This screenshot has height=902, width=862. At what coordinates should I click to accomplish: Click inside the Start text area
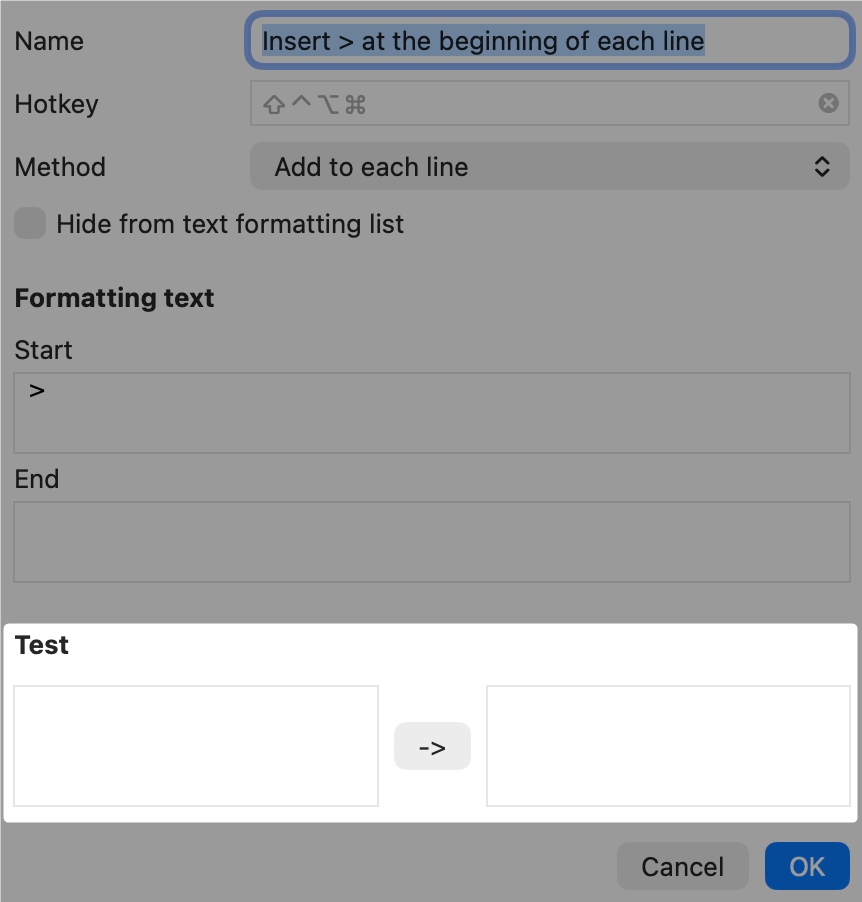point(432,413)
